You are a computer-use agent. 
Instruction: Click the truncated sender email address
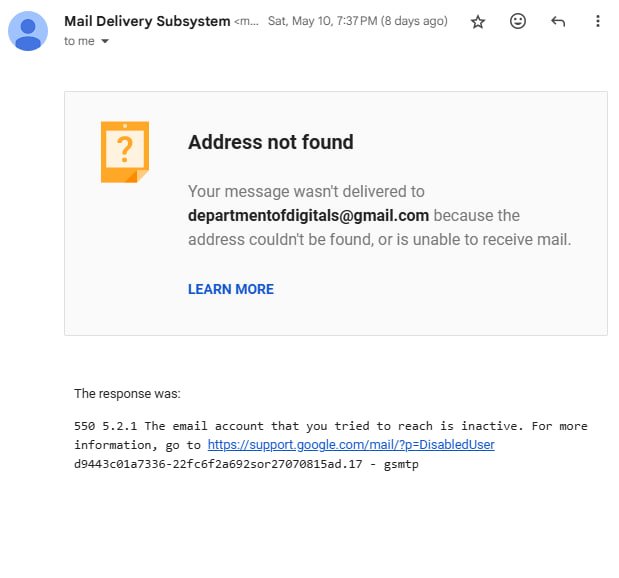(x=247, y=22)
